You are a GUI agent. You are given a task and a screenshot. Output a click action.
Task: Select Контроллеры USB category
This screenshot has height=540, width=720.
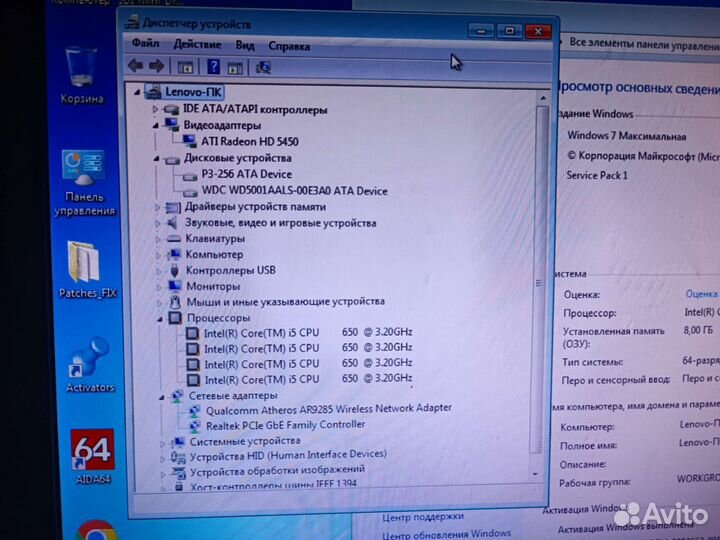pyautogui.click(x=231, y=270)
